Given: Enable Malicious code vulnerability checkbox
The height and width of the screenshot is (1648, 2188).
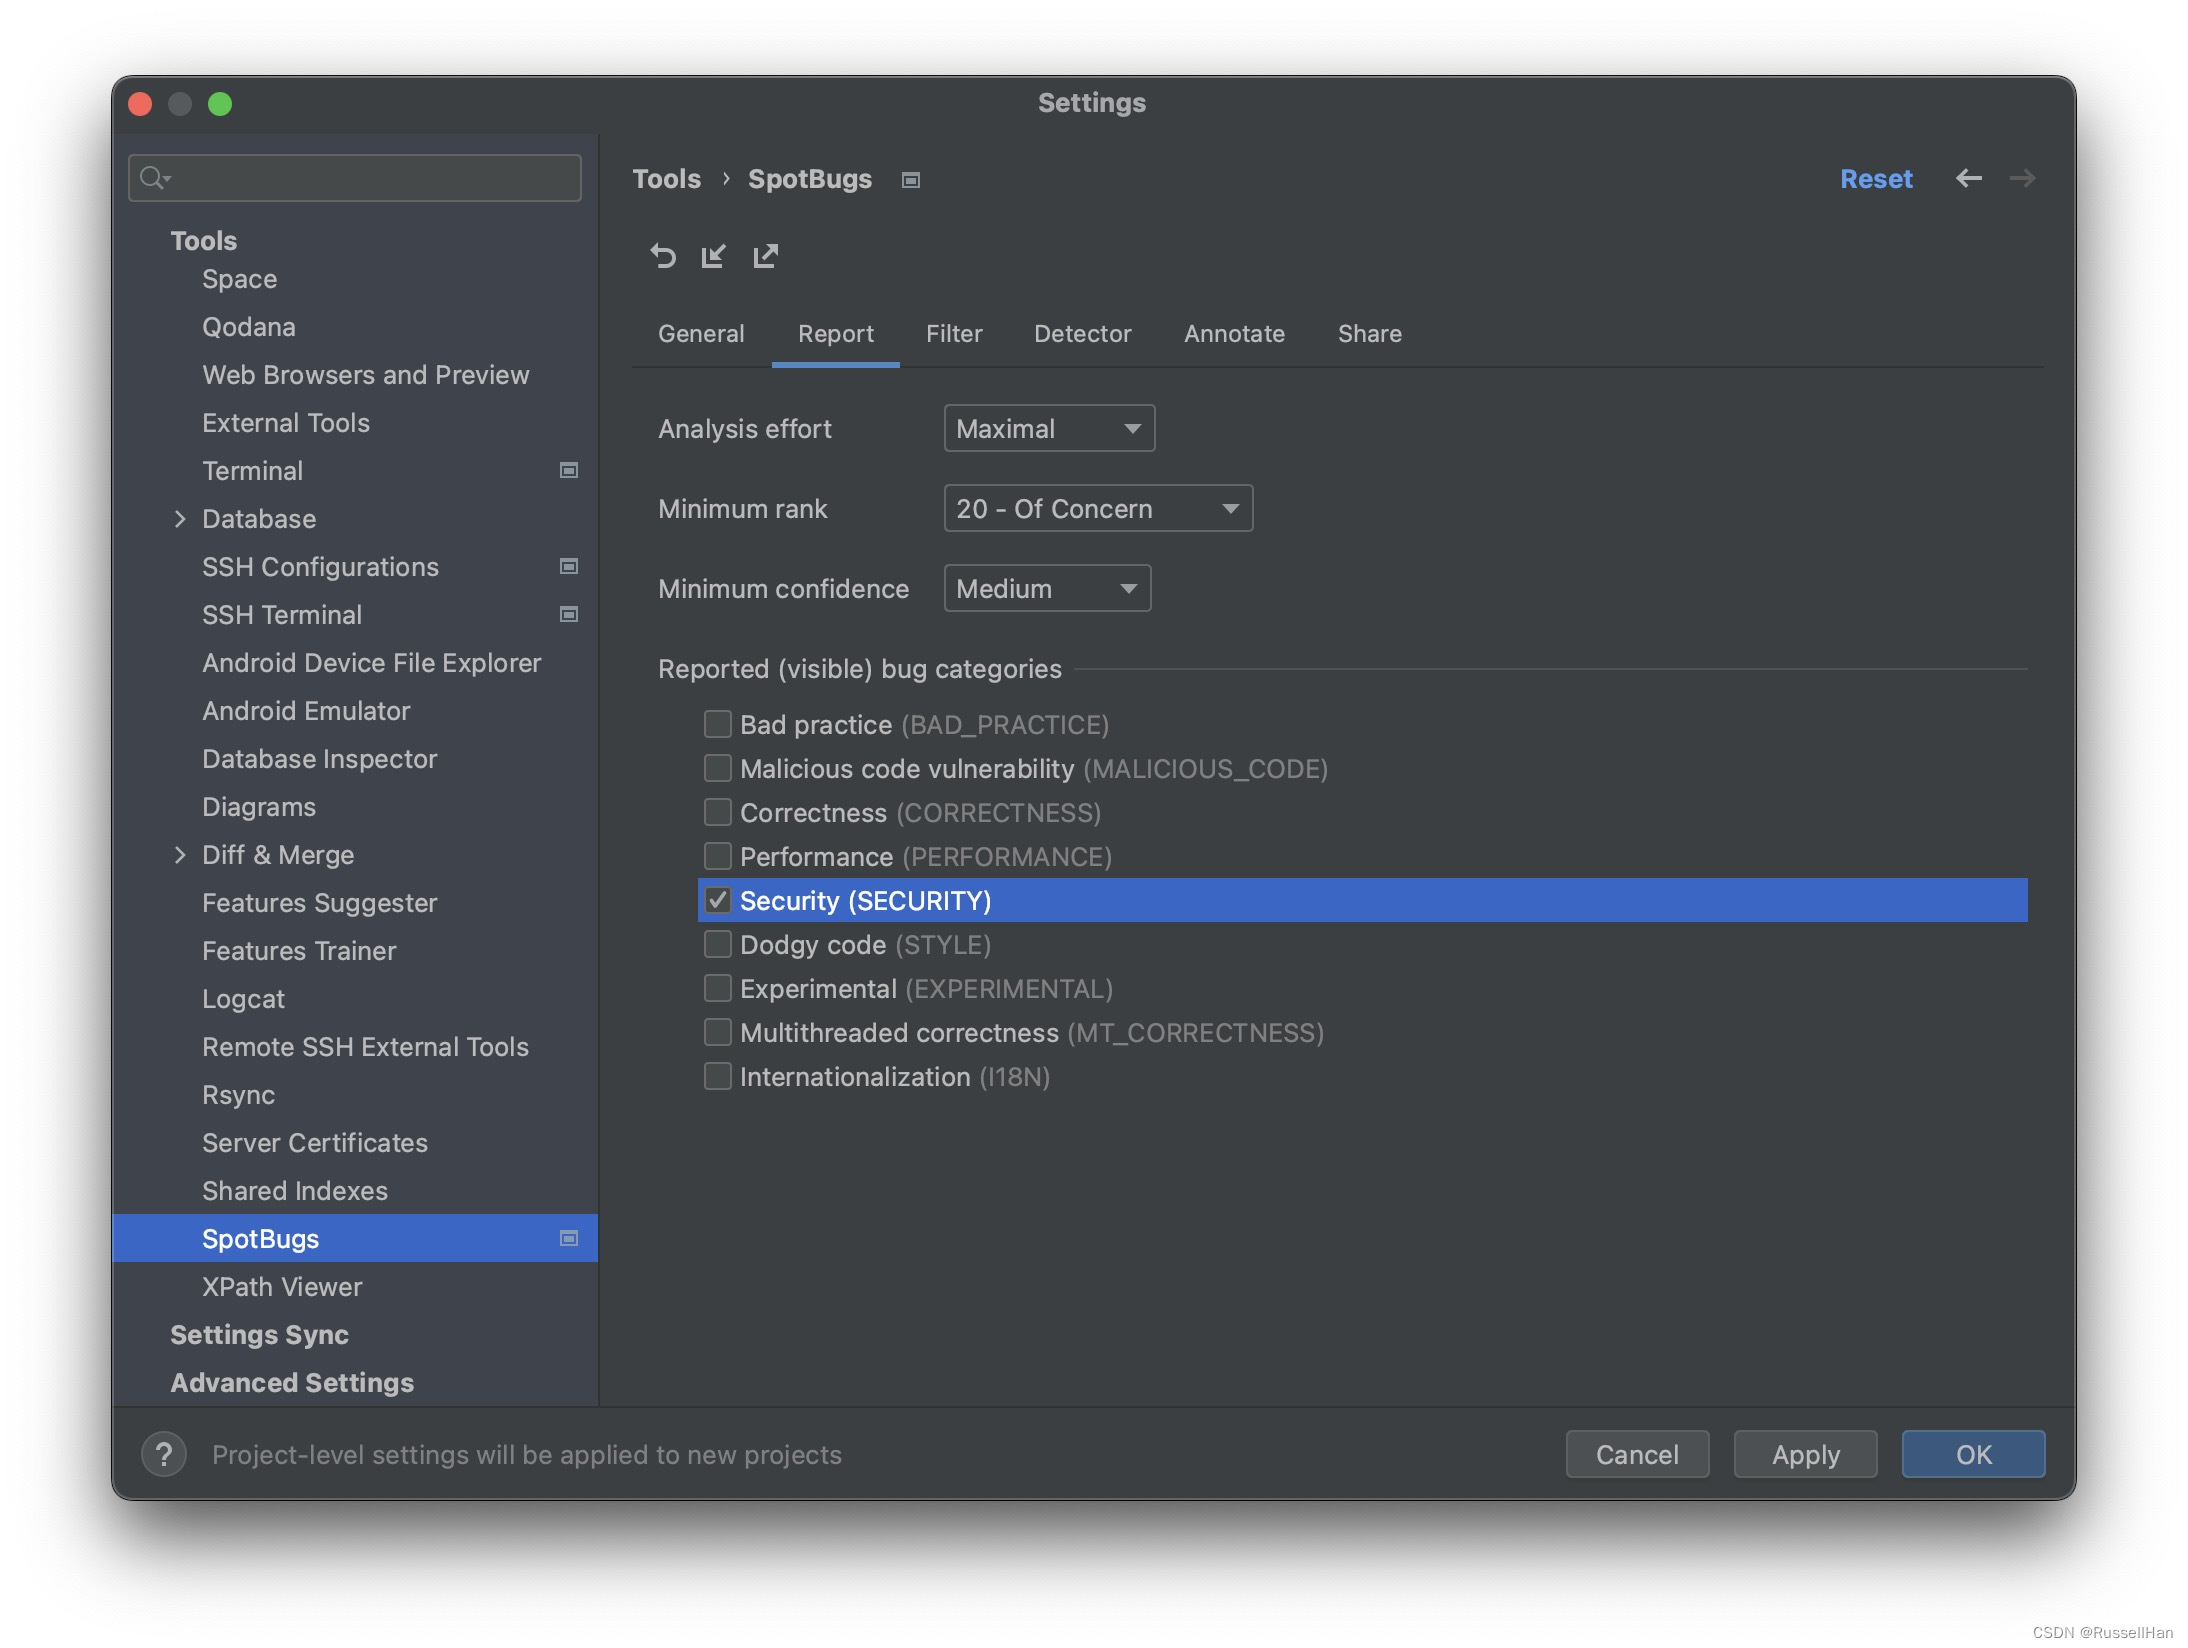Looking at the screenshot, I should coord(717,767).
